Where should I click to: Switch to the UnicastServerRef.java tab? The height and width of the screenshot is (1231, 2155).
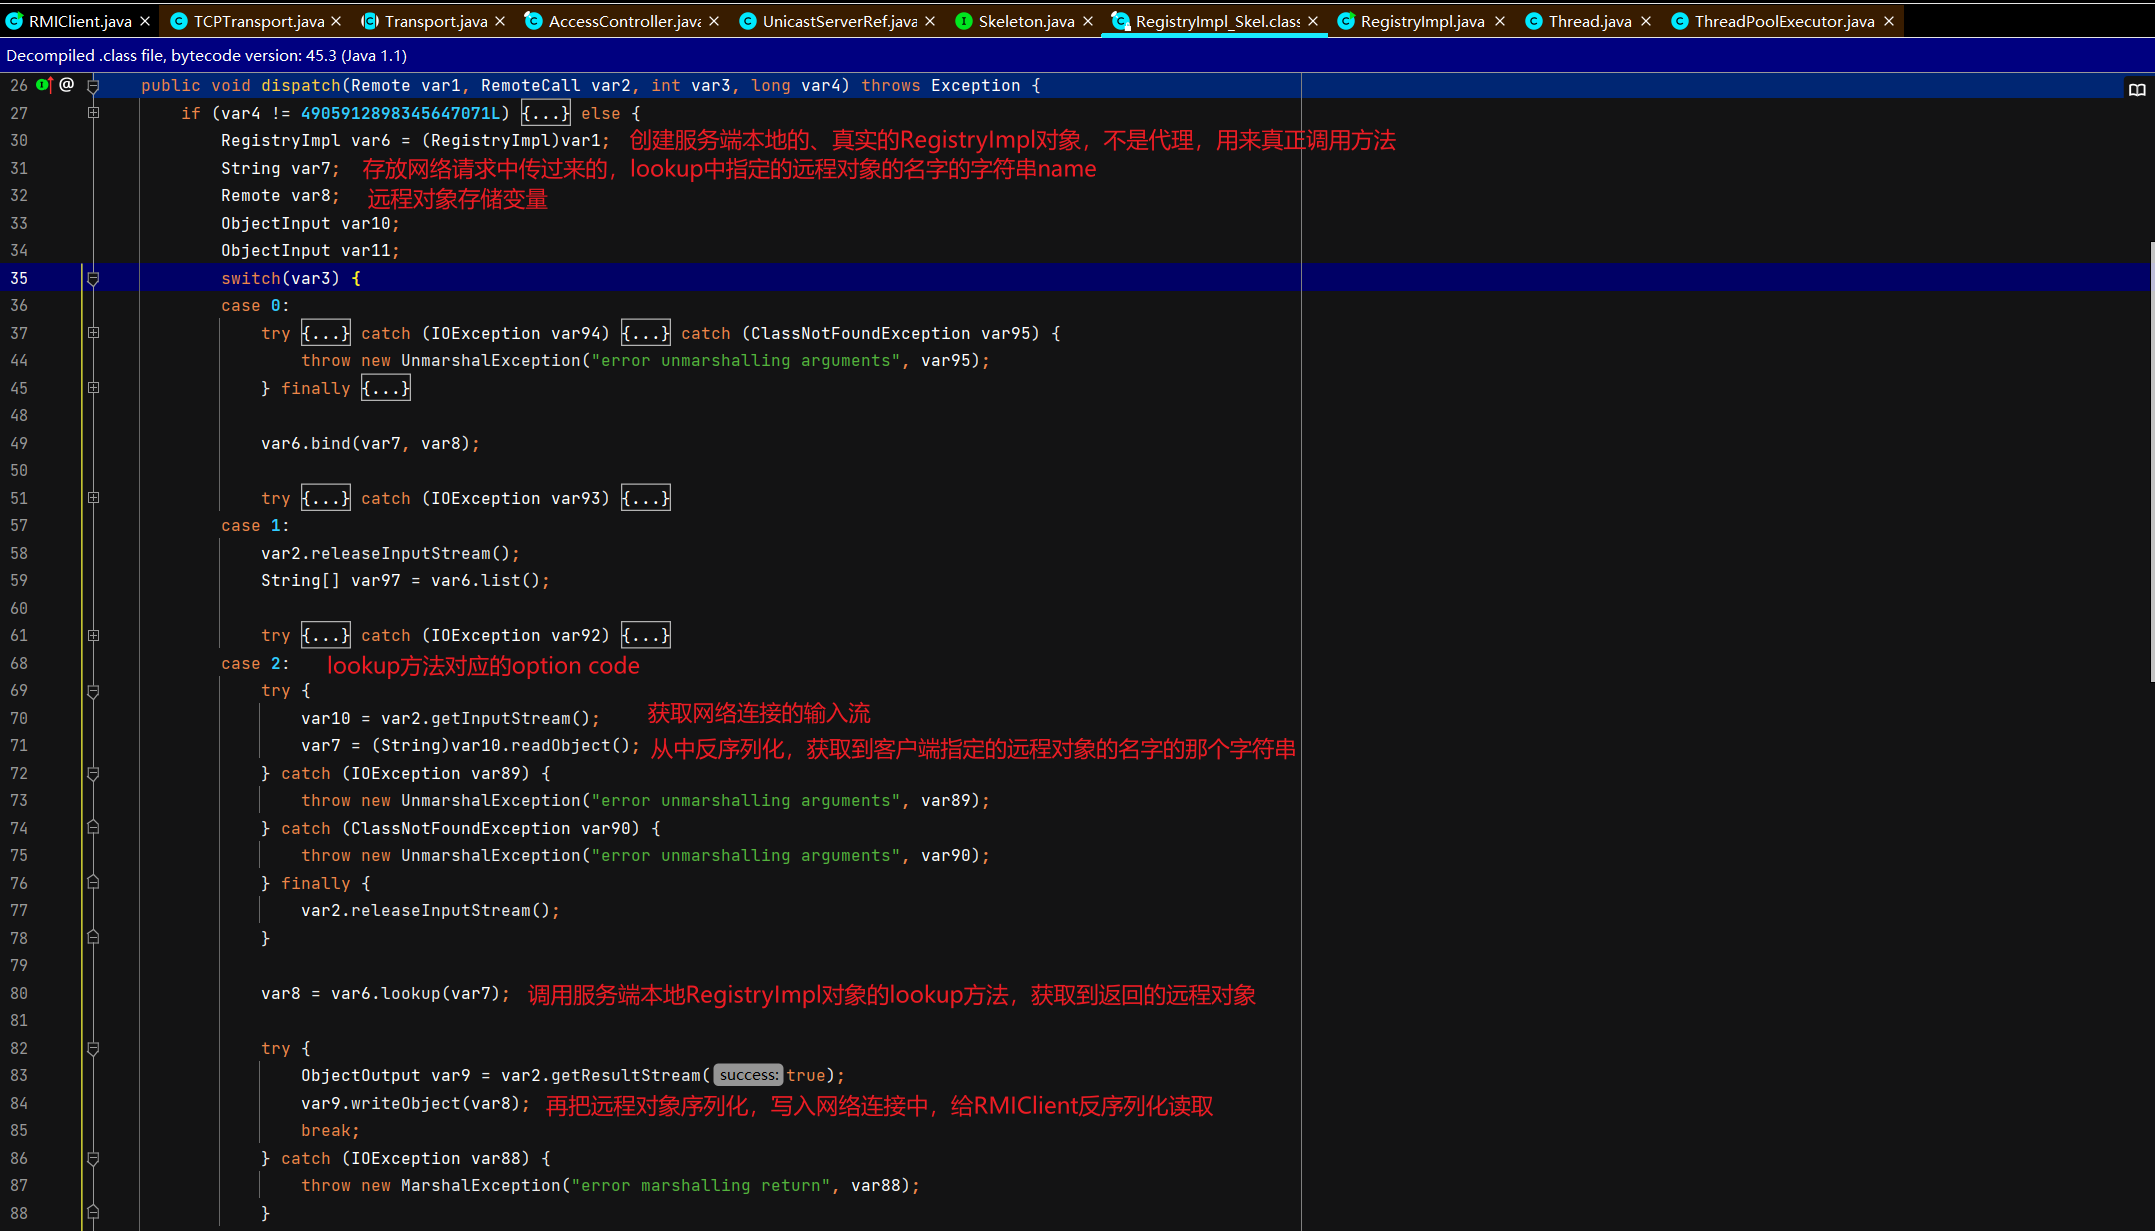838,21
